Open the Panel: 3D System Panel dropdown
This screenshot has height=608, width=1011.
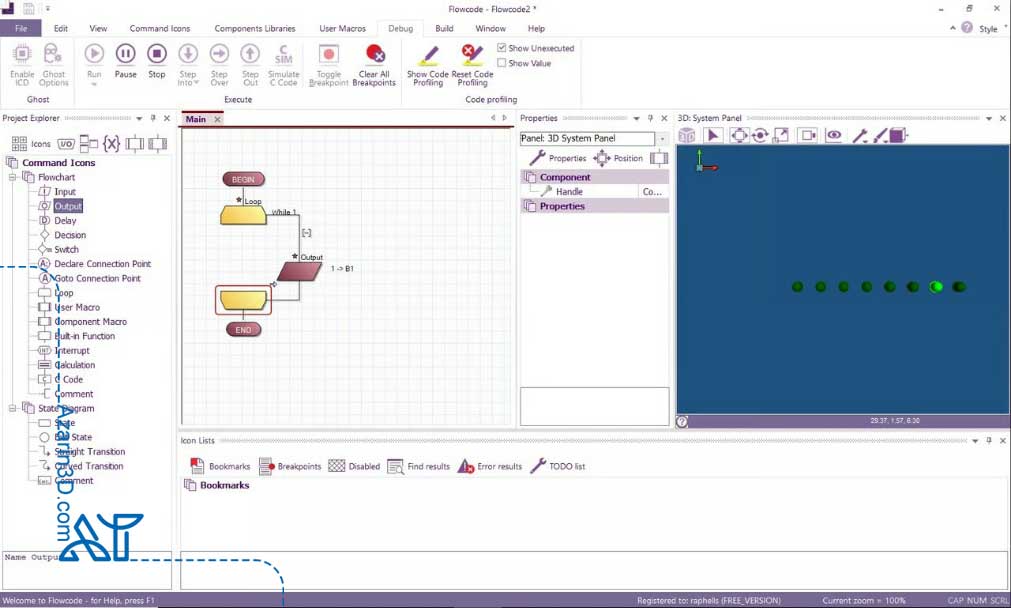click(662, 139)
